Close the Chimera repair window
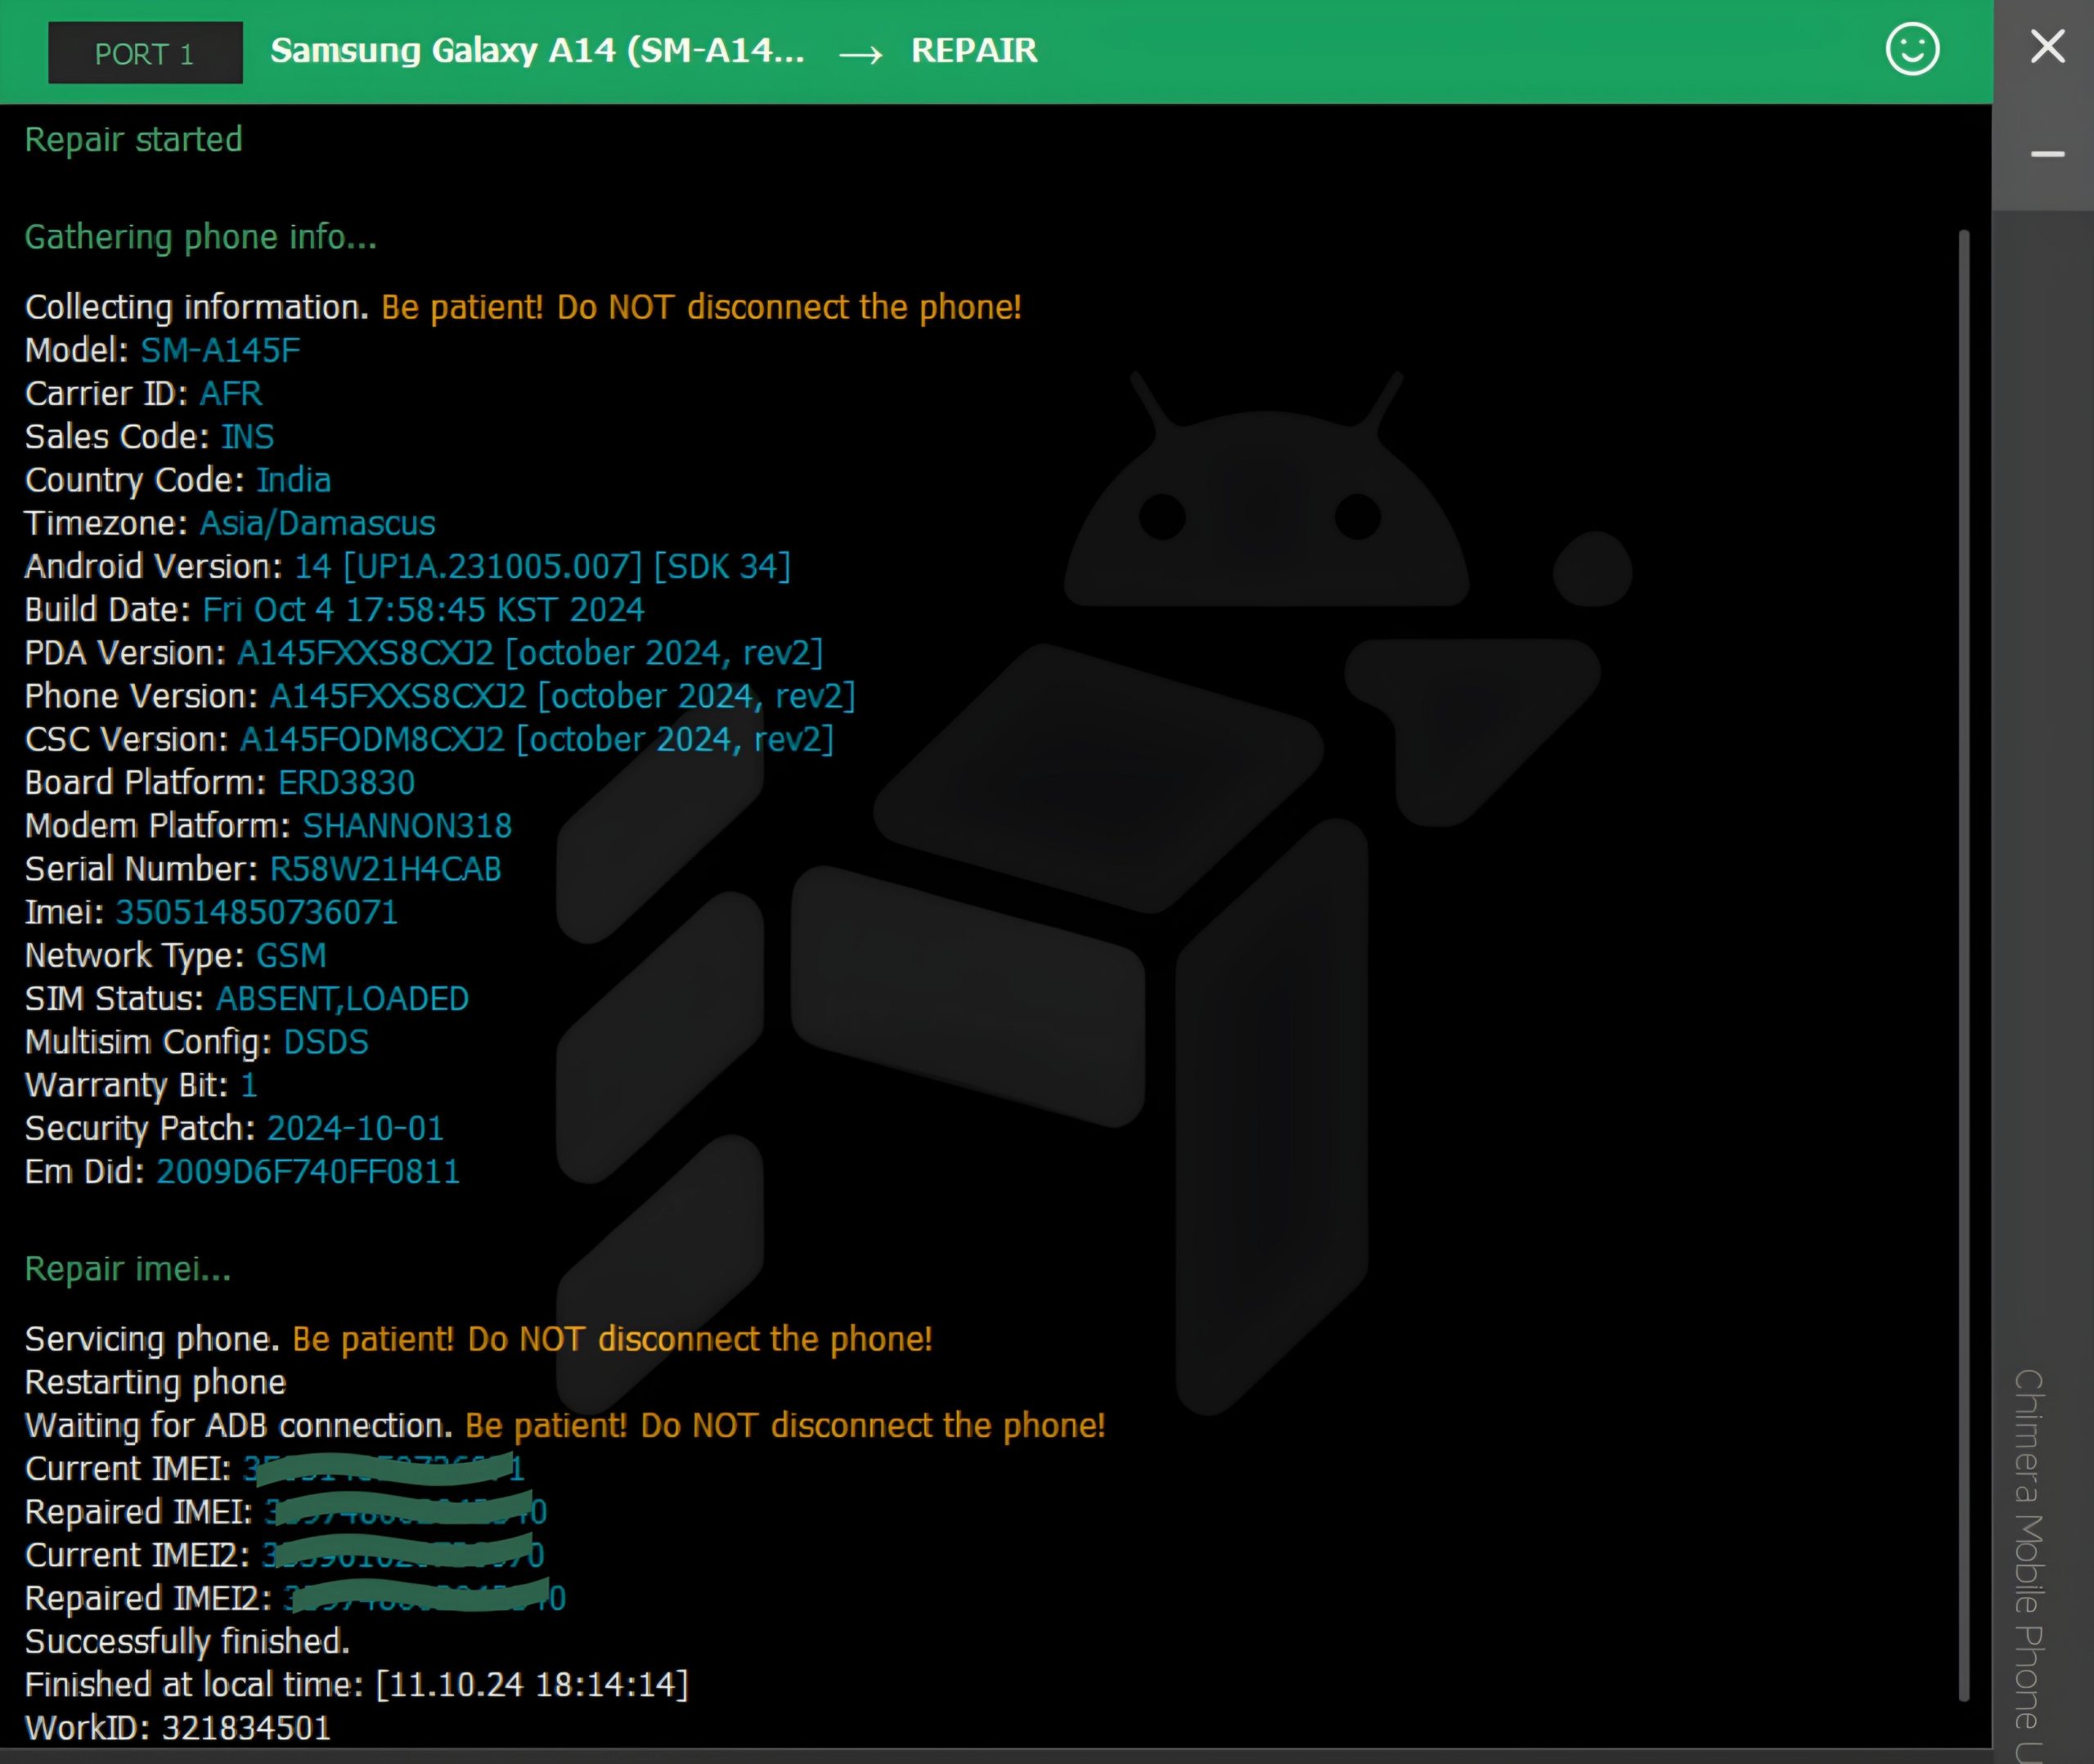2094x1764 pixels. [2047, 46]
